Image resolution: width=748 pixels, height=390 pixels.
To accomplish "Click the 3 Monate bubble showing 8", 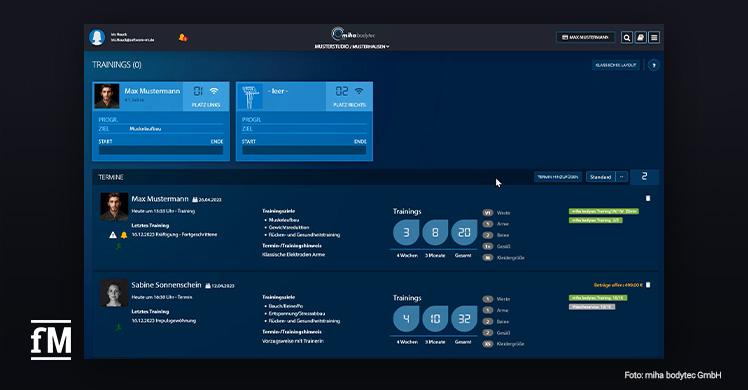I will pyautogui.click(x=435, y=233).
